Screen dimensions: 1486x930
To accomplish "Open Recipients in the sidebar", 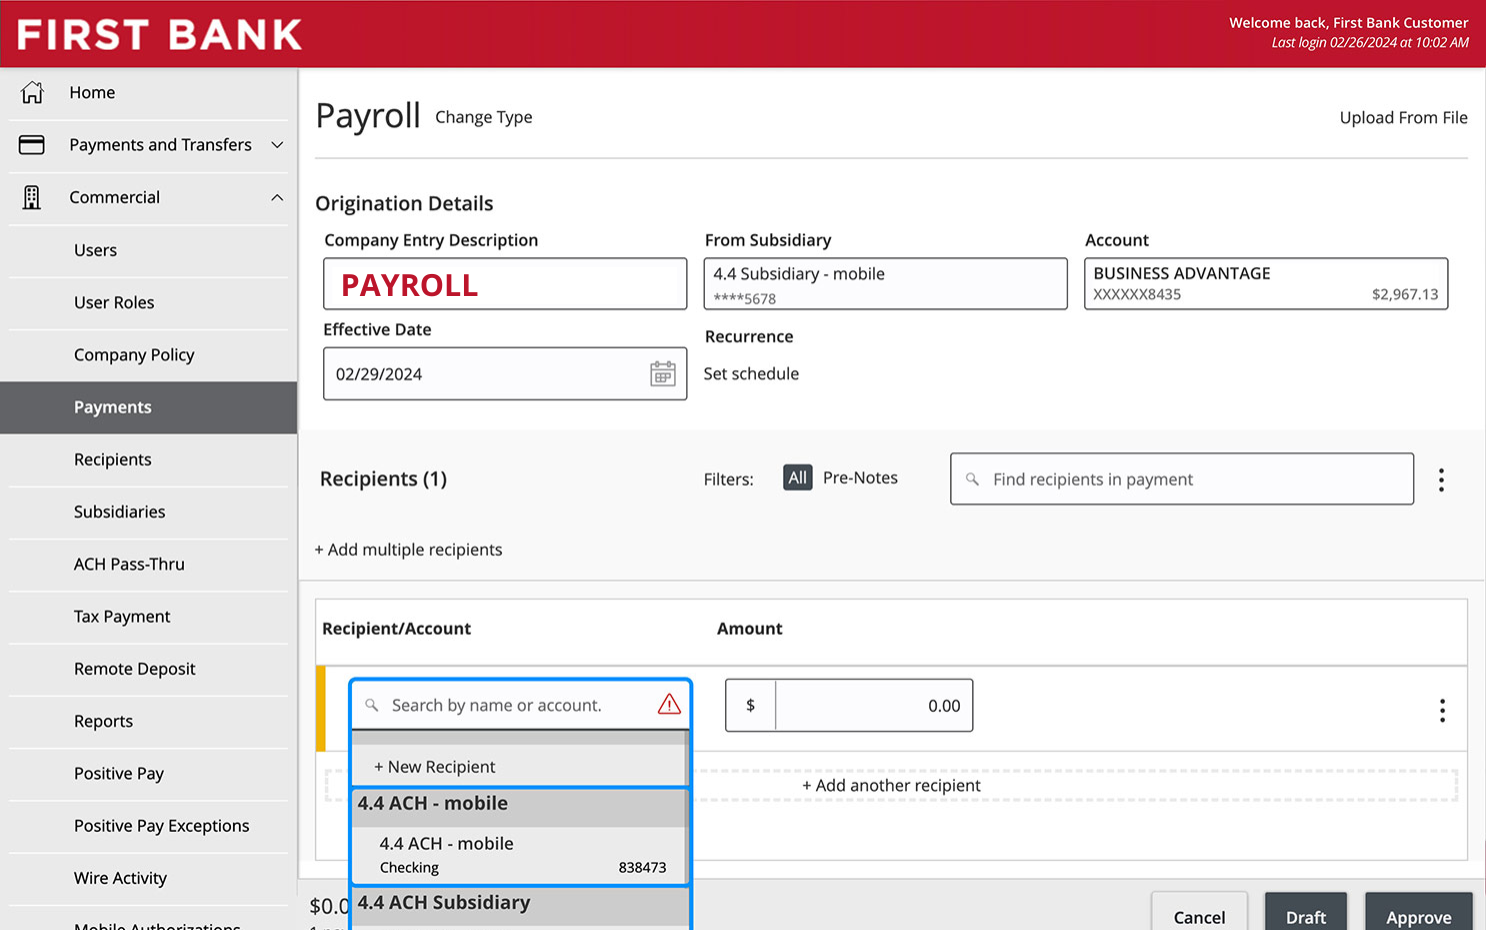I will tap(113, 459).
